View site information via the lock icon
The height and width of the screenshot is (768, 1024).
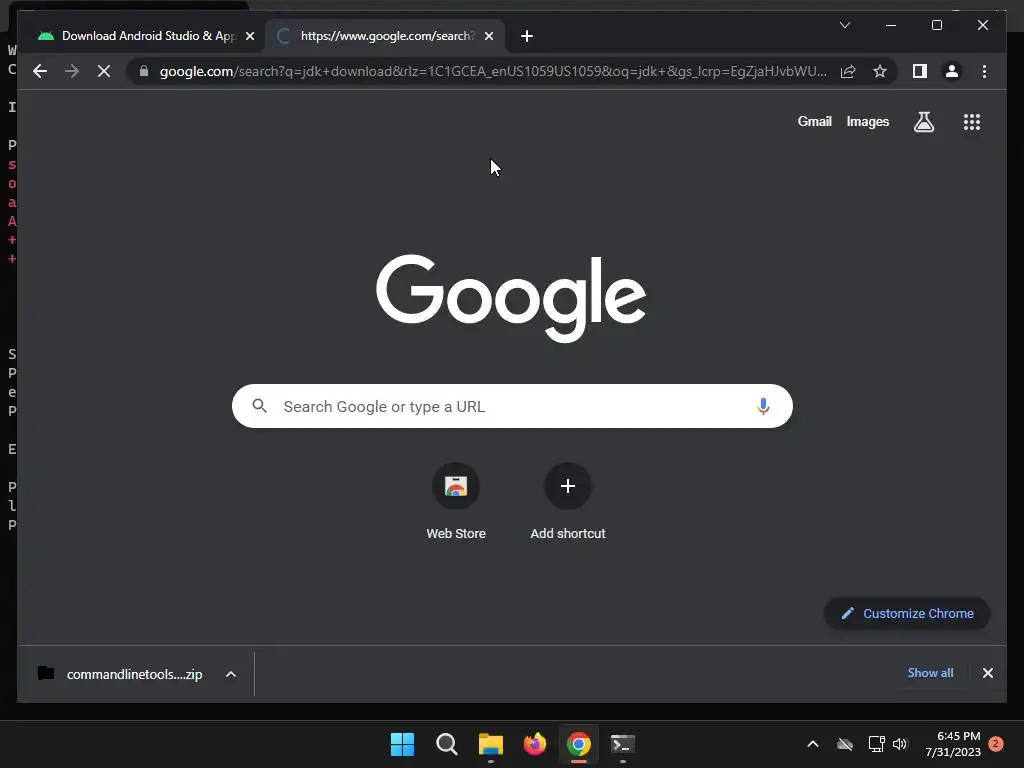[144, 71]
